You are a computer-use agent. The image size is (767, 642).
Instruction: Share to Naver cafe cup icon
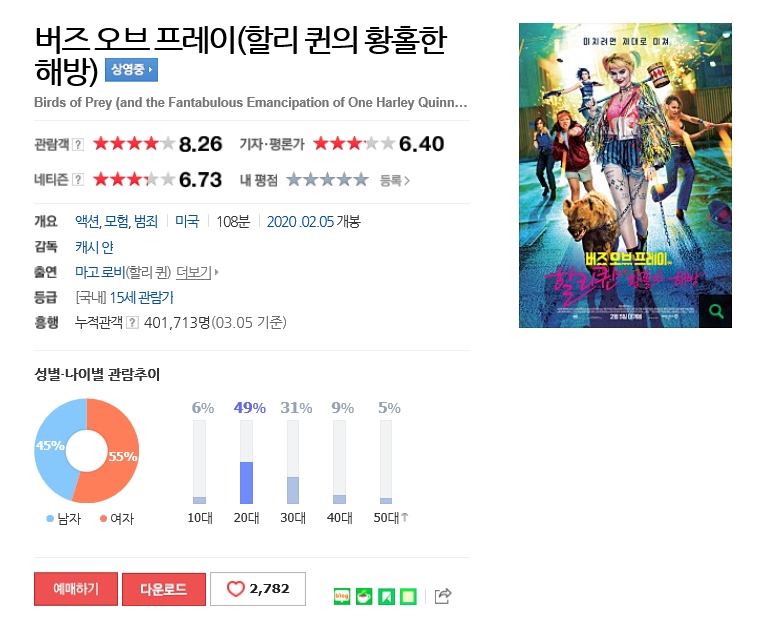click(x=364, y=596)
